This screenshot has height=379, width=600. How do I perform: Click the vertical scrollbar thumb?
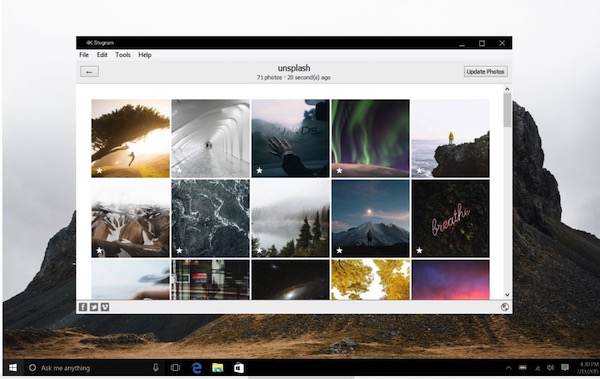507,110
